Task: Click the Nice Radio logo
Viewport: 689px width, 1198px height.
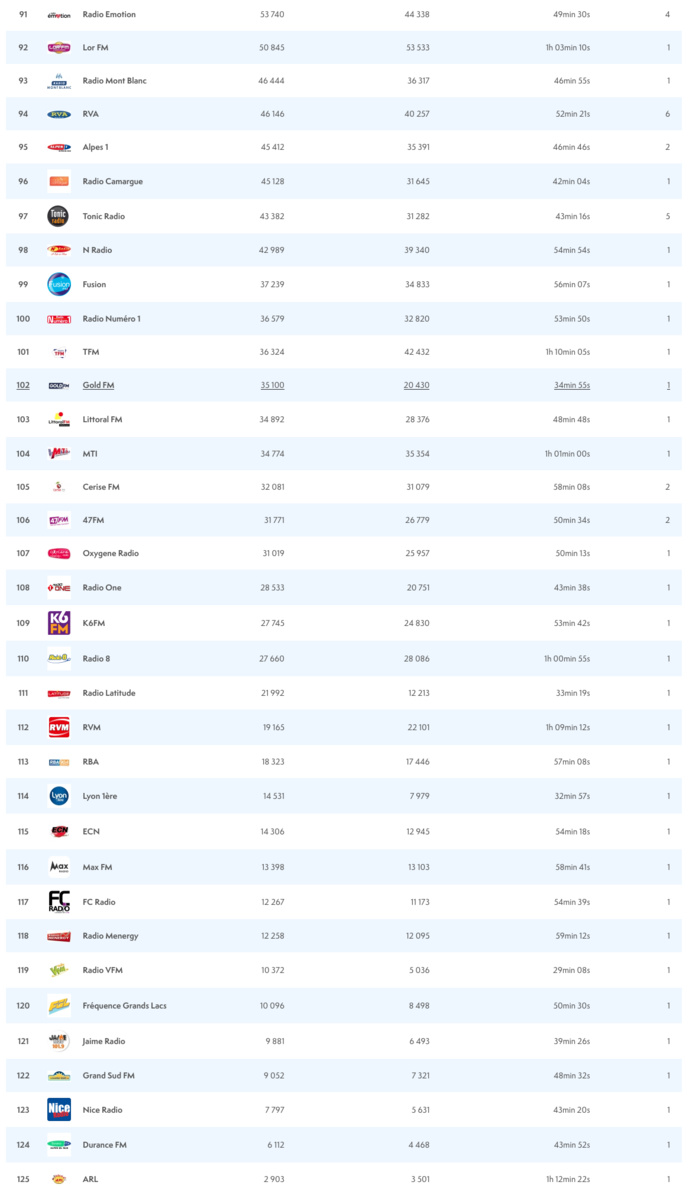Action: point(59,1109)
